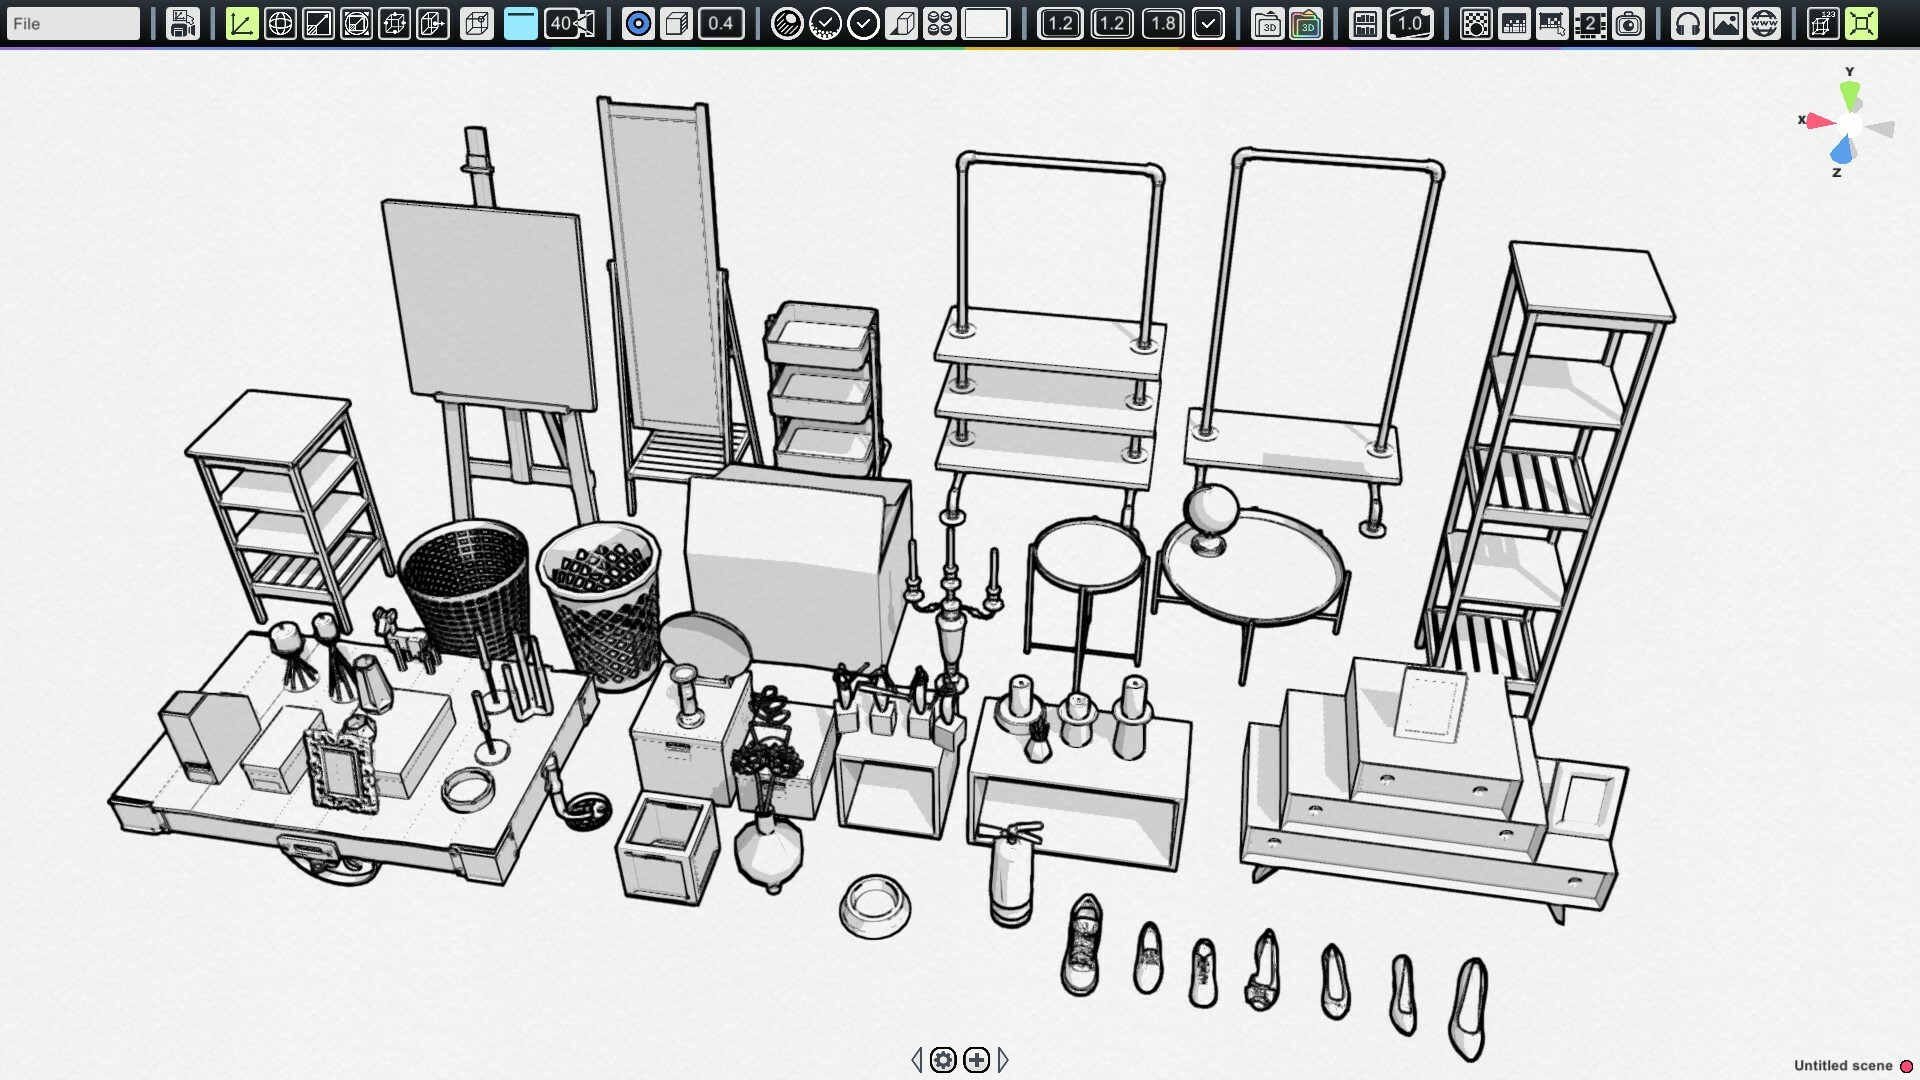Click the cyan background color swatch
This screenshot has height=1080, width=1920.
(x=520, y=23)
